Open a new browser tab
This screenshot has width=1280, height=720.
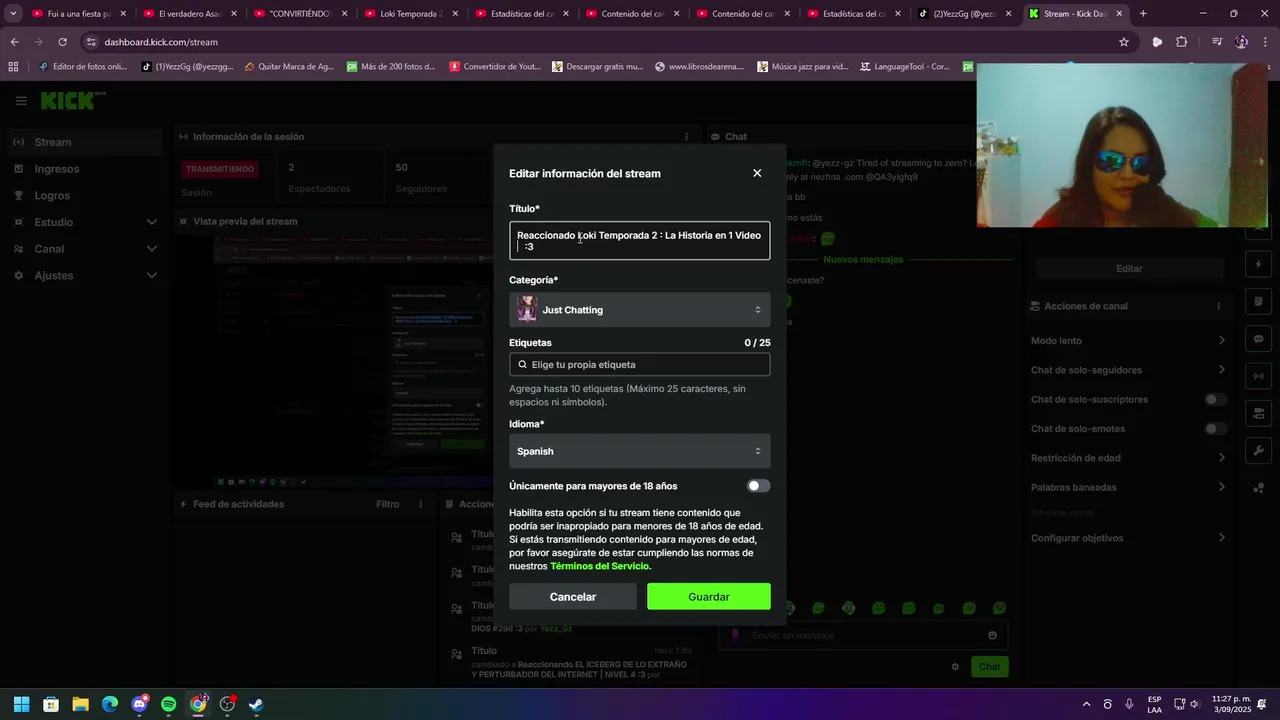coord(1143,14)
